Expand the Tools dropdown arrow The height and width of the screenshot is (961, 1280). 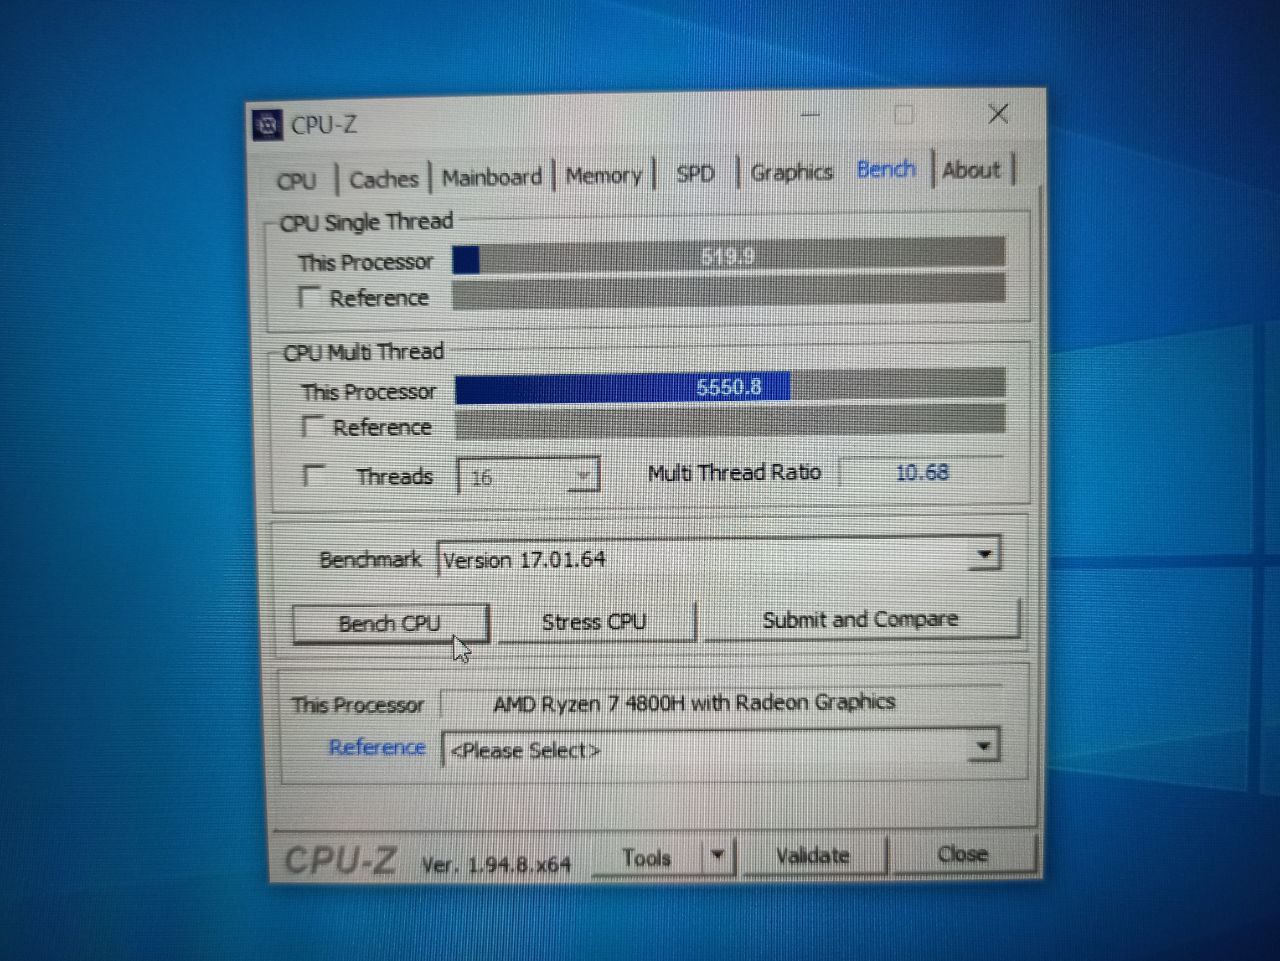pos(717,856)
